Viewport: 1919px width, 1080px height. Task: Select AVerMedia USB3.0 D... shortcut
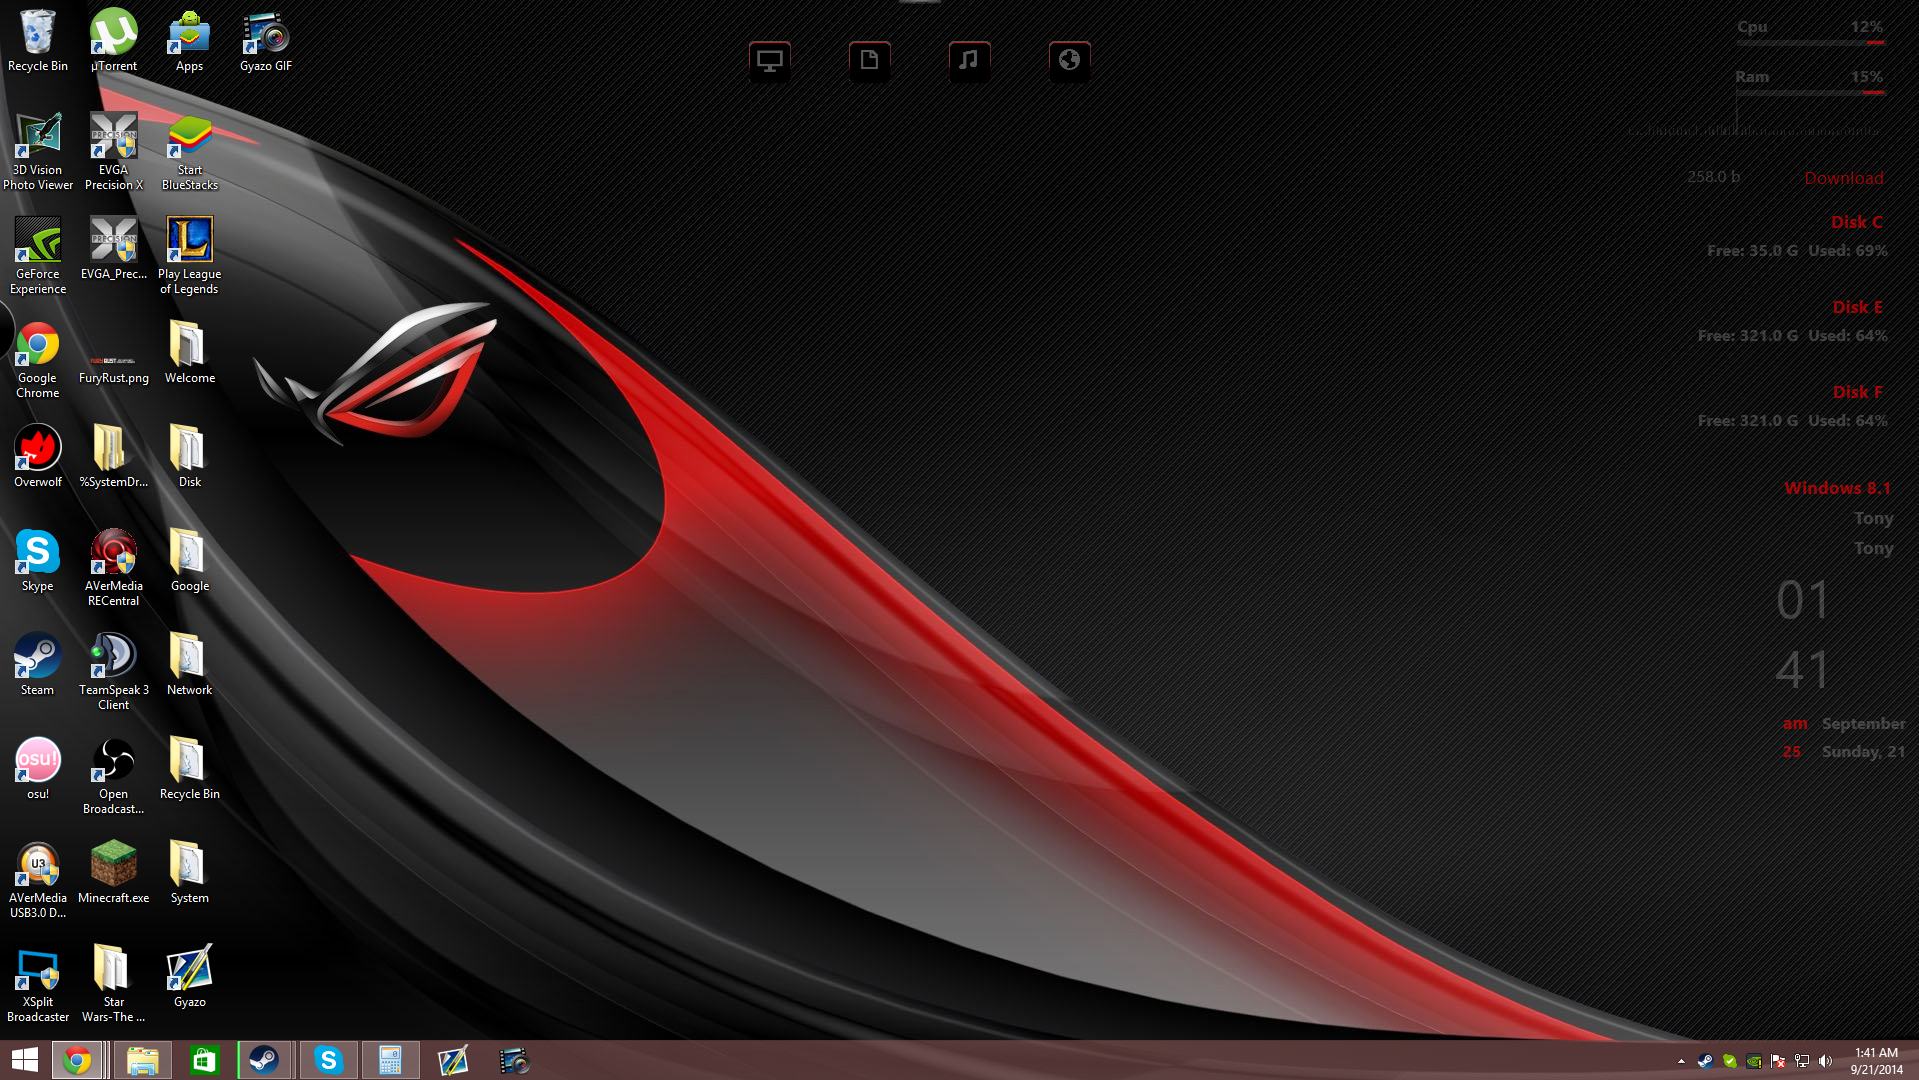pyautogui.click(x=38, y=879)
